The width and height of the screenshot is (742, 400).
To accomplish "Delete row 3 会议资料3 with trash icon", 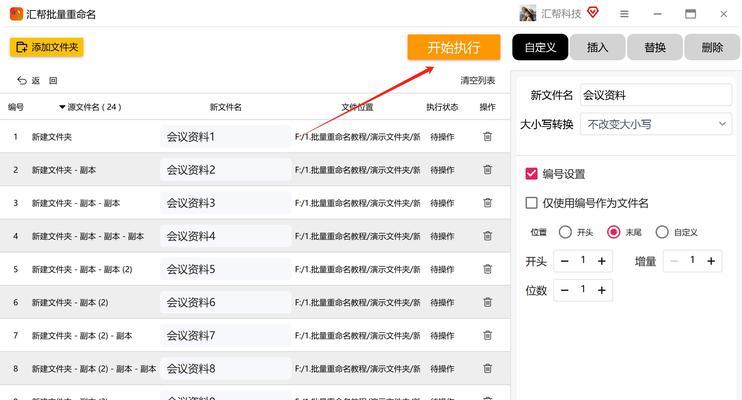I will (x=487, y=203).
